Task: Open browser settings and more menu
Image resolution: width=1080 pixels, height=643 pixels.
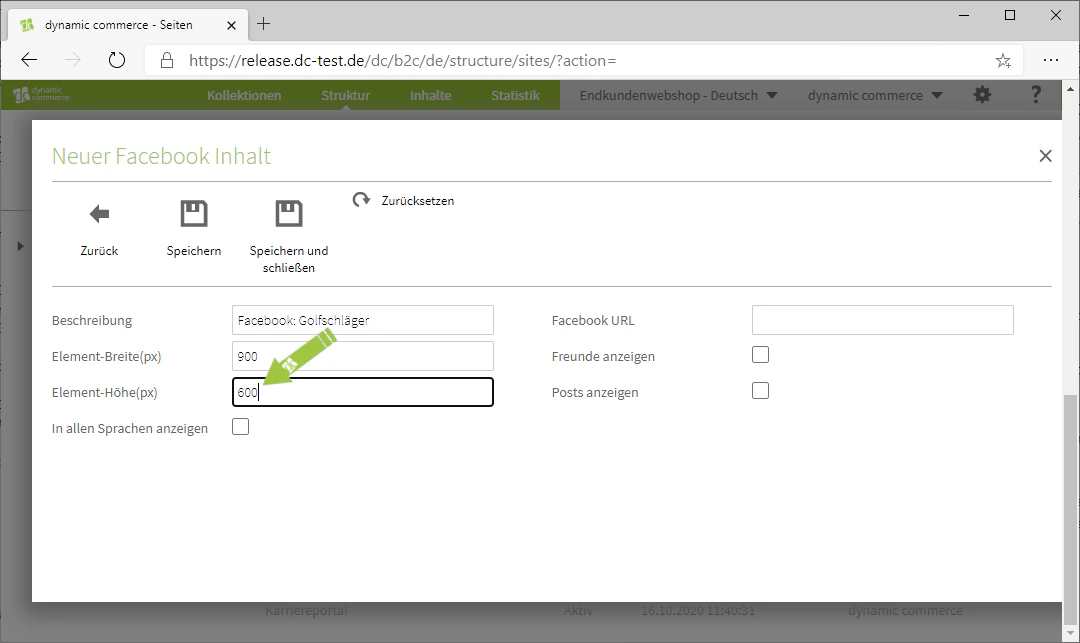Action: pos(1050,61)
